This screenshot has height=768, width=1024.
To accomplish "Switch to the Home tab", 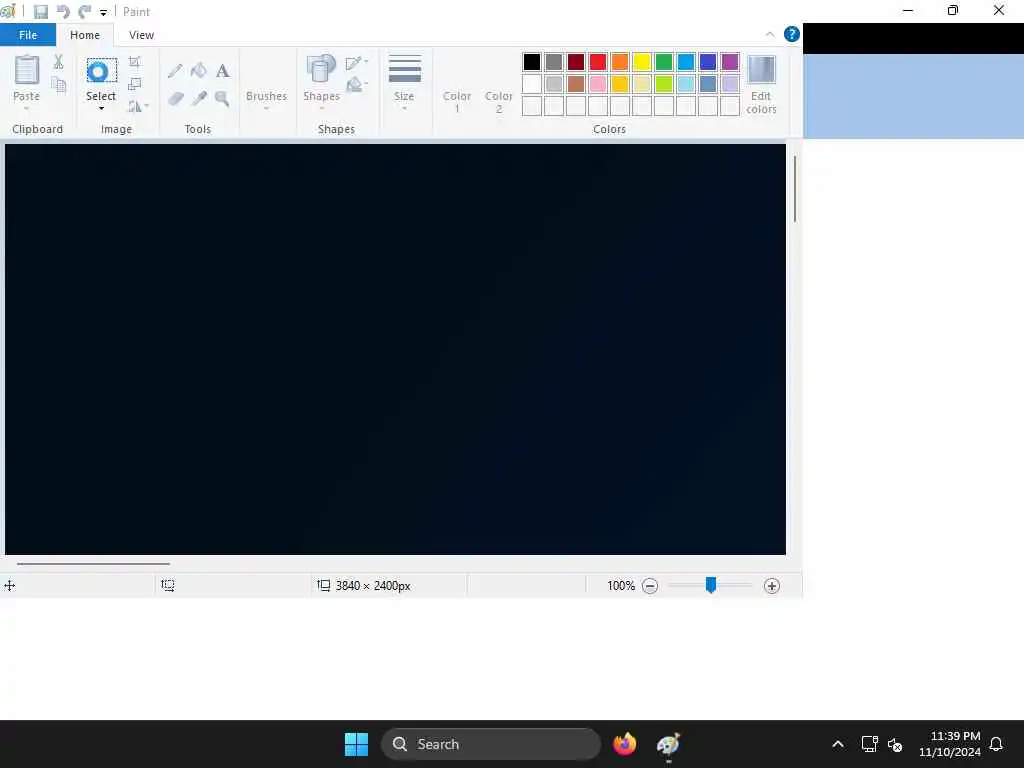I will 85,35.
